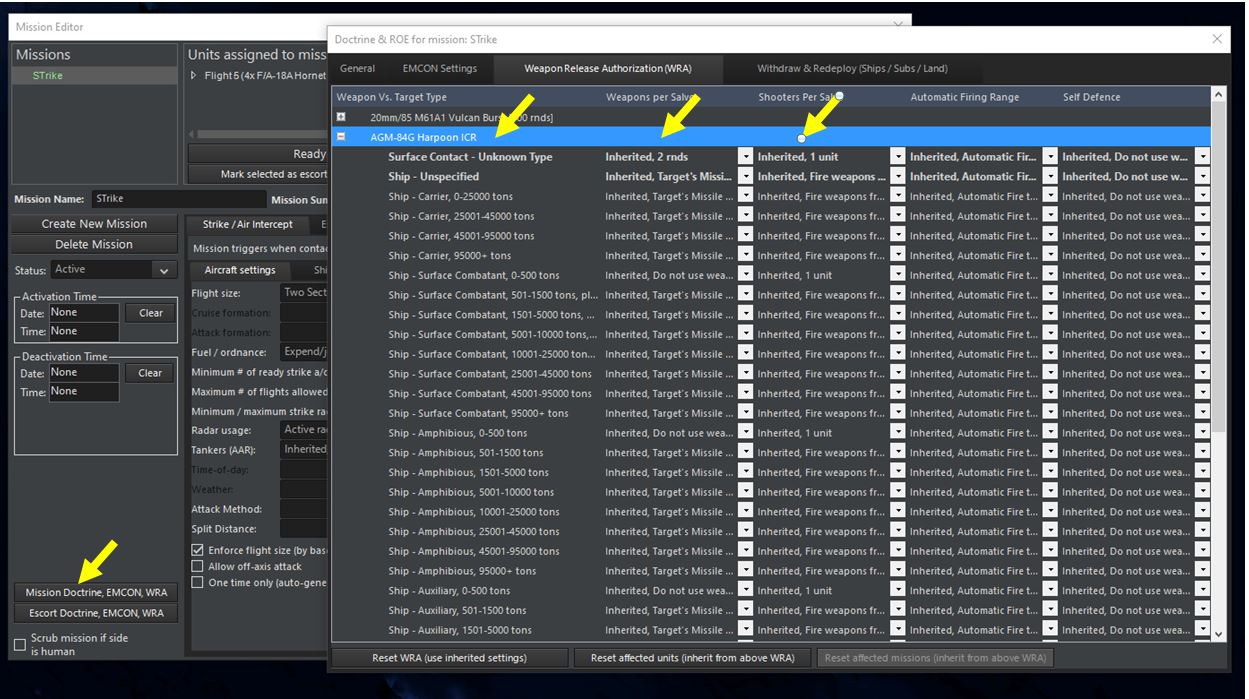The width and height of the screenshot is (1249, 699).
Task: Click the Ready button in Mission Editor
Action: 258,154
